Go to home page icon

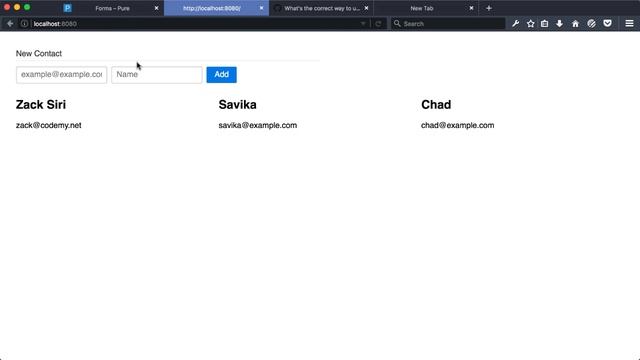click(575, 24)
